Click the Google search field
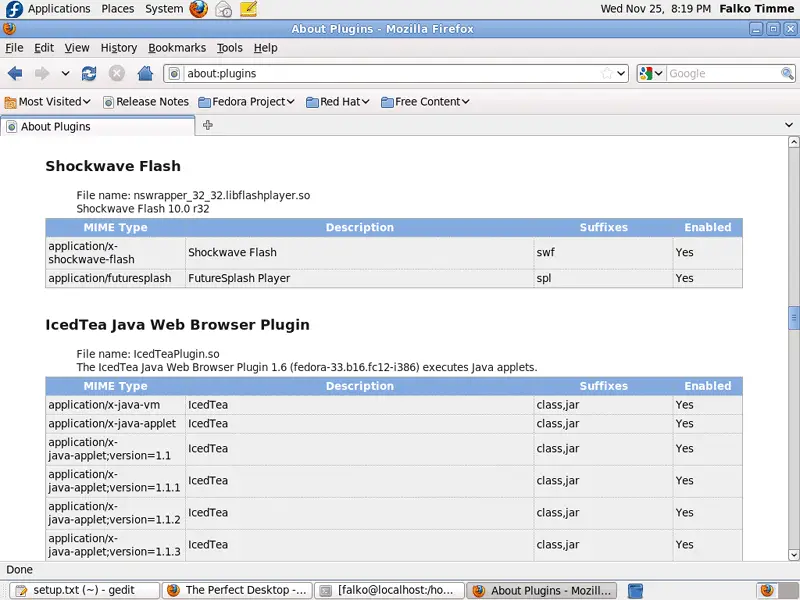Screen dimensions: 800x600 pyautogui.click(x=723, y=73)
